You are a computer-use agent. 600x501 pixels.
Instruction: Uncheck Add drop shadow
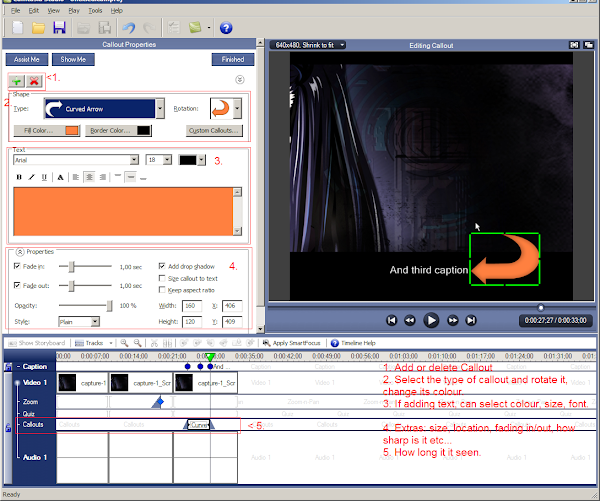click(164, 266)
